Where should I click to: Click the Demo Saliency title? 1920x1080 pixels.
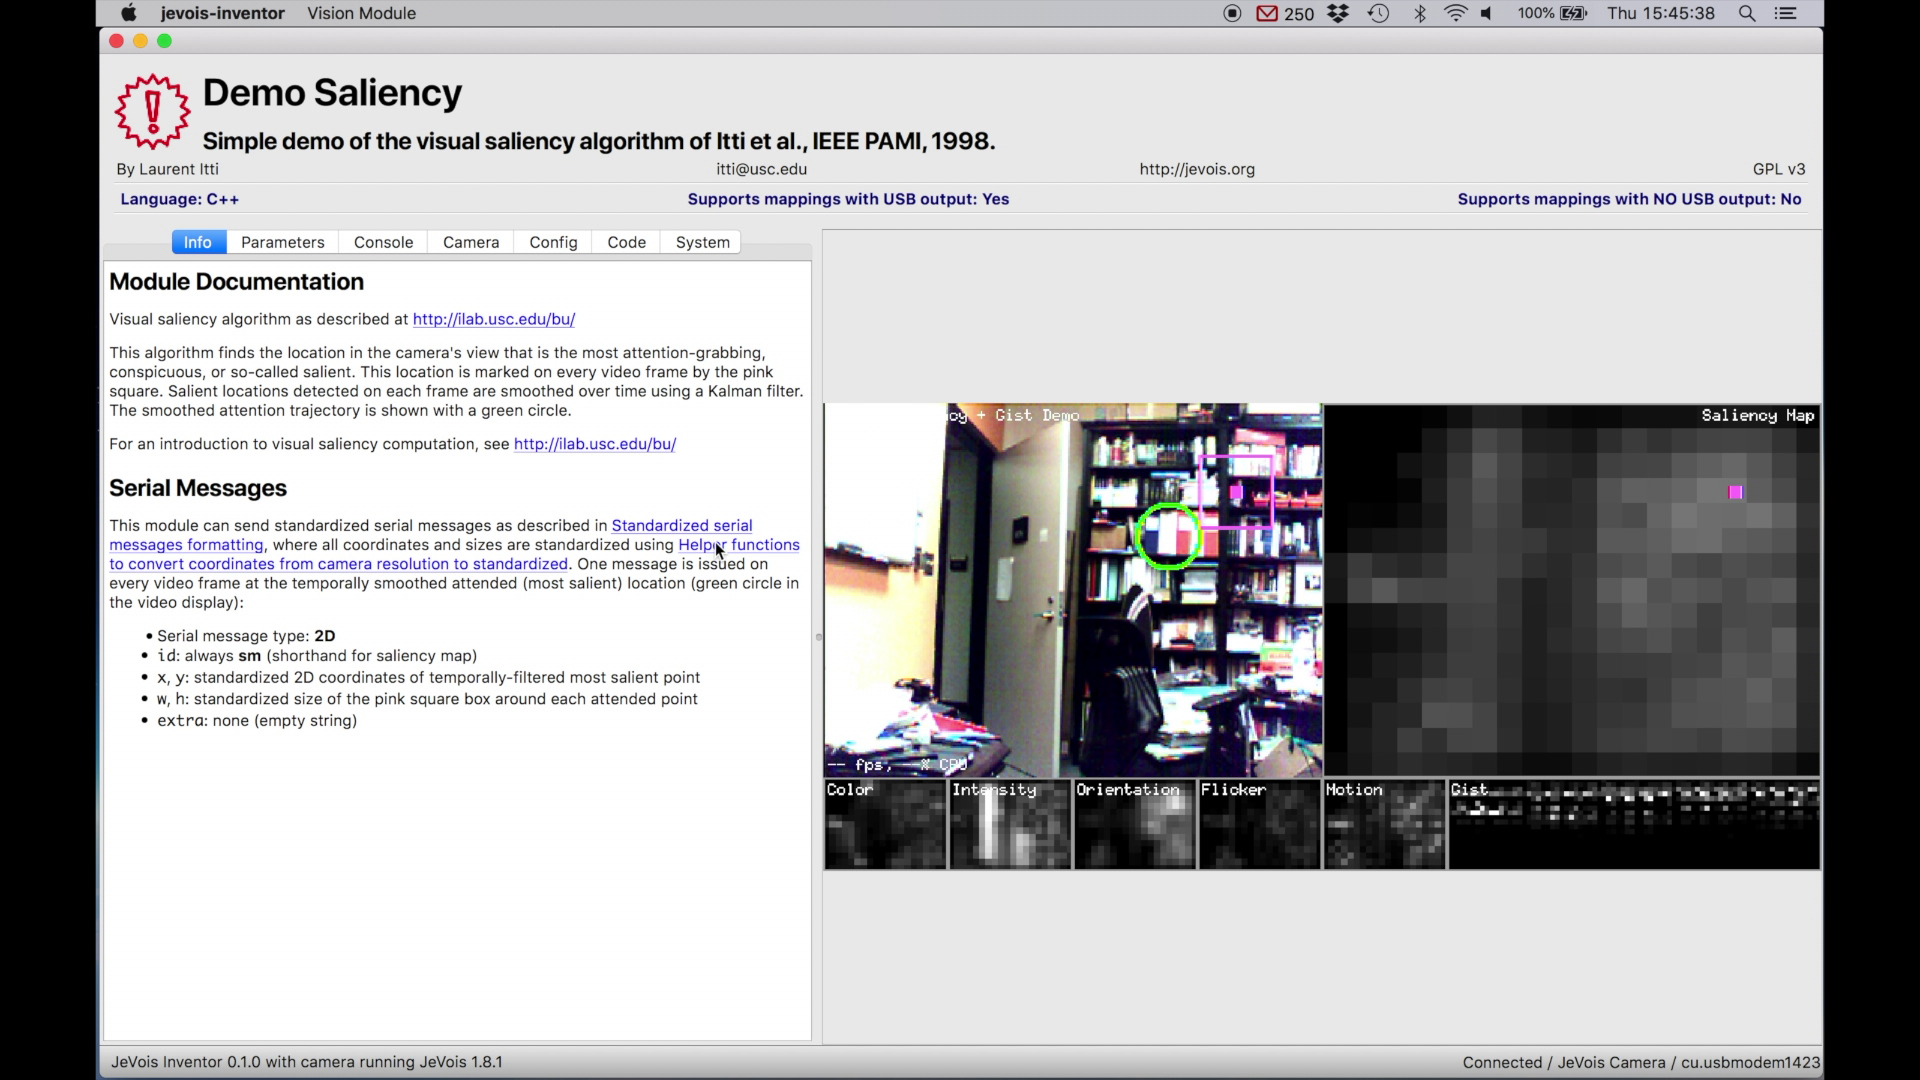click(332, 93)
